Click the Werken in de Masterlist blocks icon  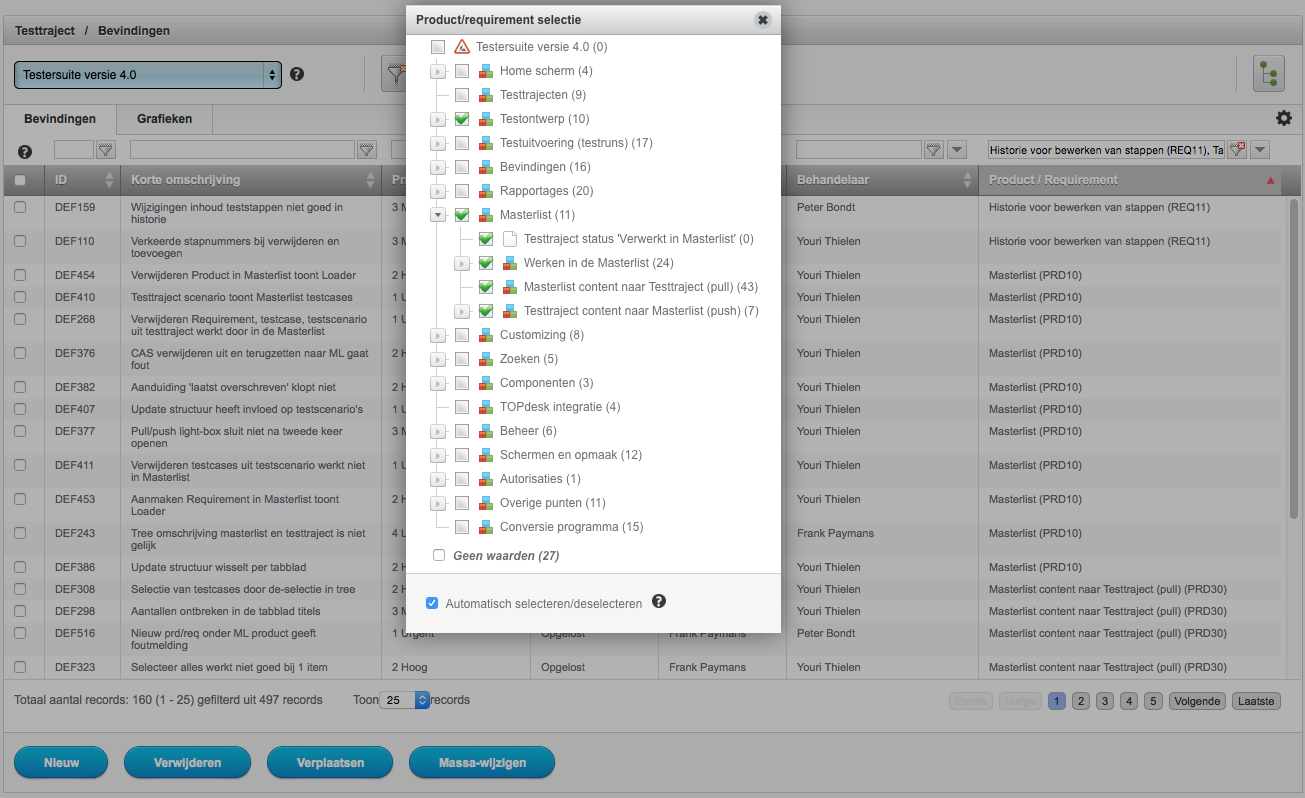(x=510, y=263)
